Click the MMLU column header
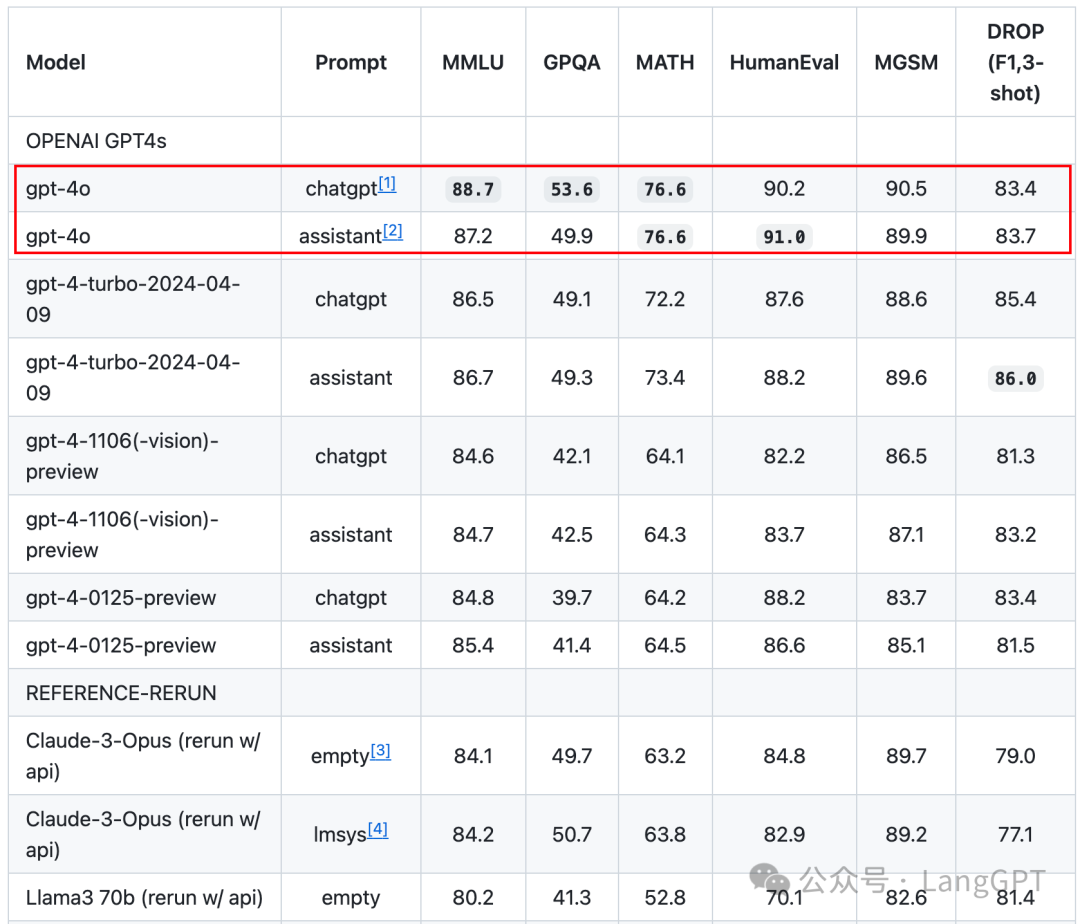Screen dimensions: 1080x924 coord(473,62)
